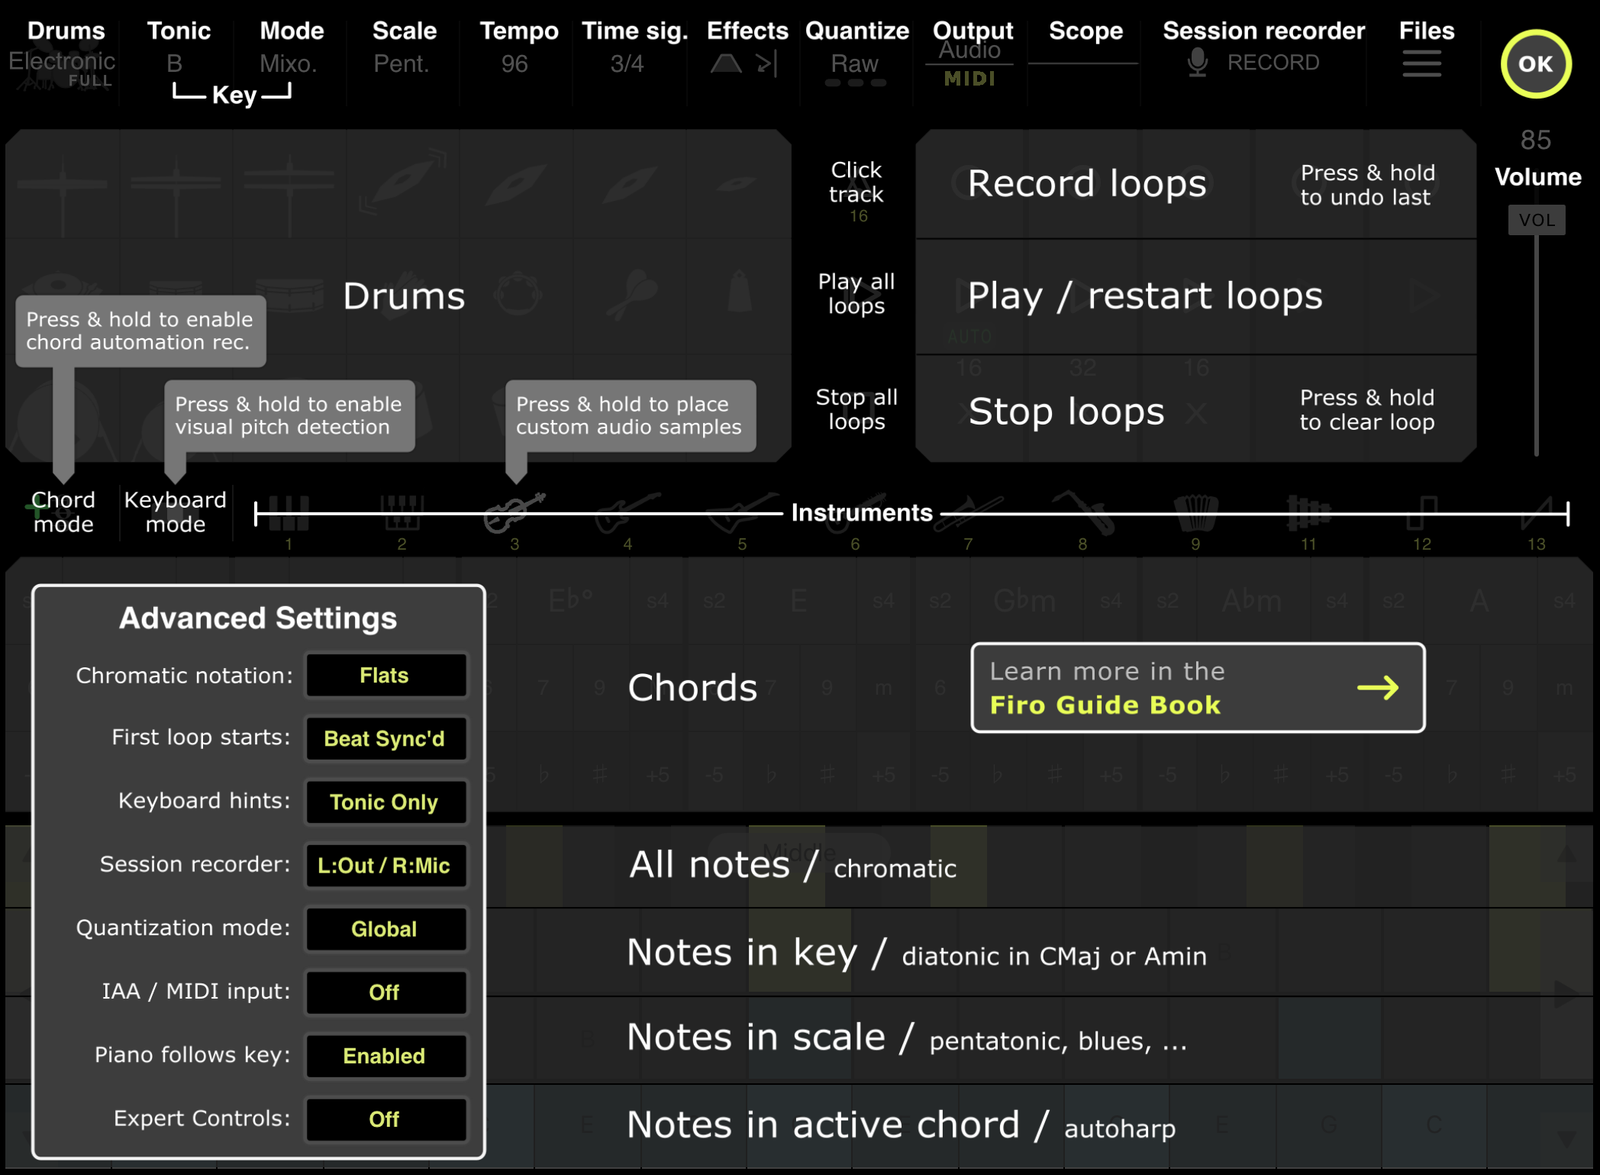Choose the saxophone instrument icon

[x=1082, y=512]
